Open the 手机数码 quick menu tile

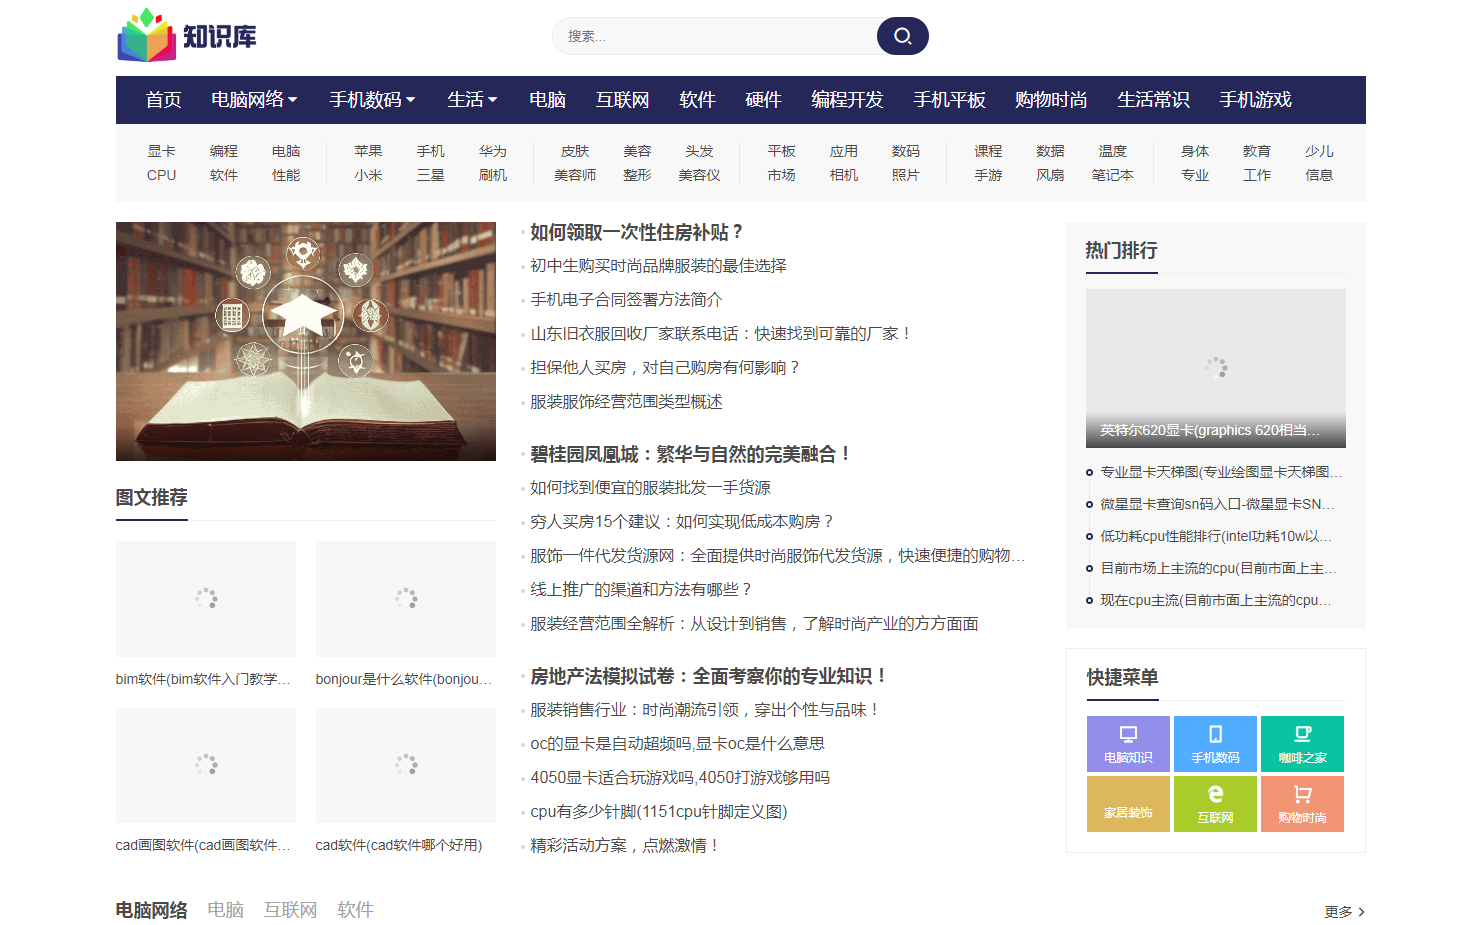click(x=1215, y=744)
